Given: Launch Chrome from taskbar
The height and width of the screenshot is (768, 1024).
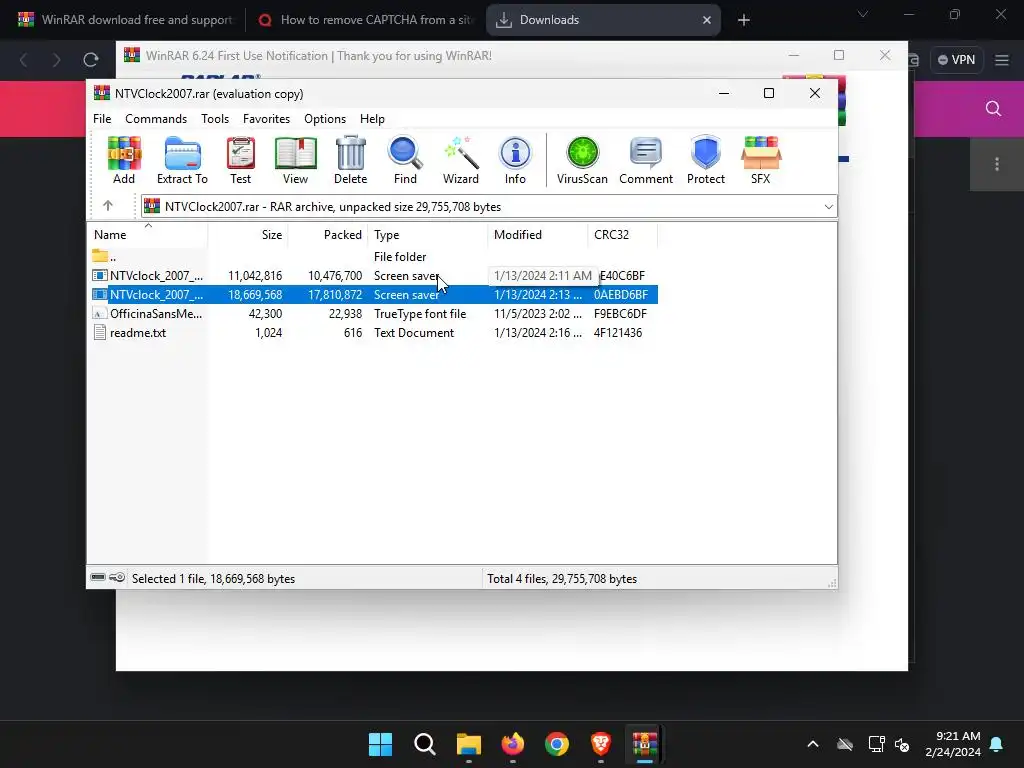Looking at the screenshot, I should 556,744.
